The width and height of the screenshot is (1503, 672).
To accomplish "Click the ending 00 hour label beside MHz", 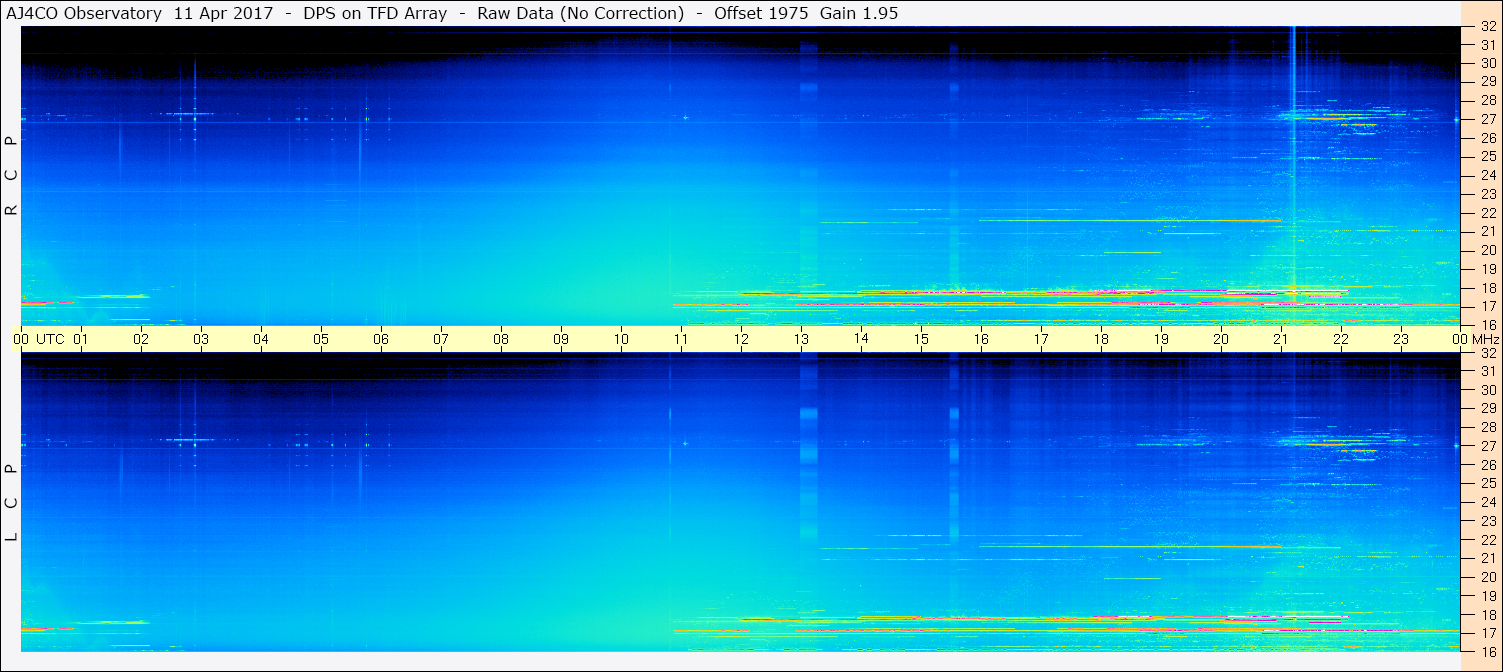I will pos(1460,339).
